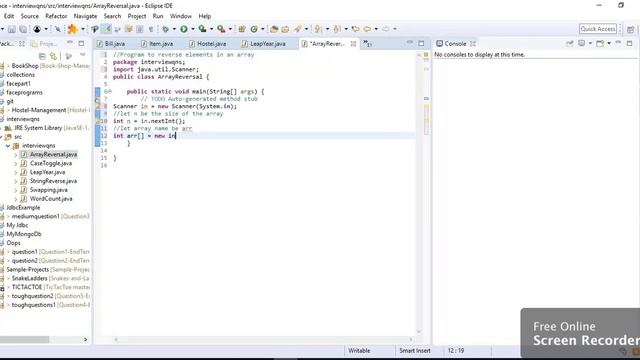640x360 pixels.
Task: Open the Coverage dropdown arrow
Action: point(211,29)
